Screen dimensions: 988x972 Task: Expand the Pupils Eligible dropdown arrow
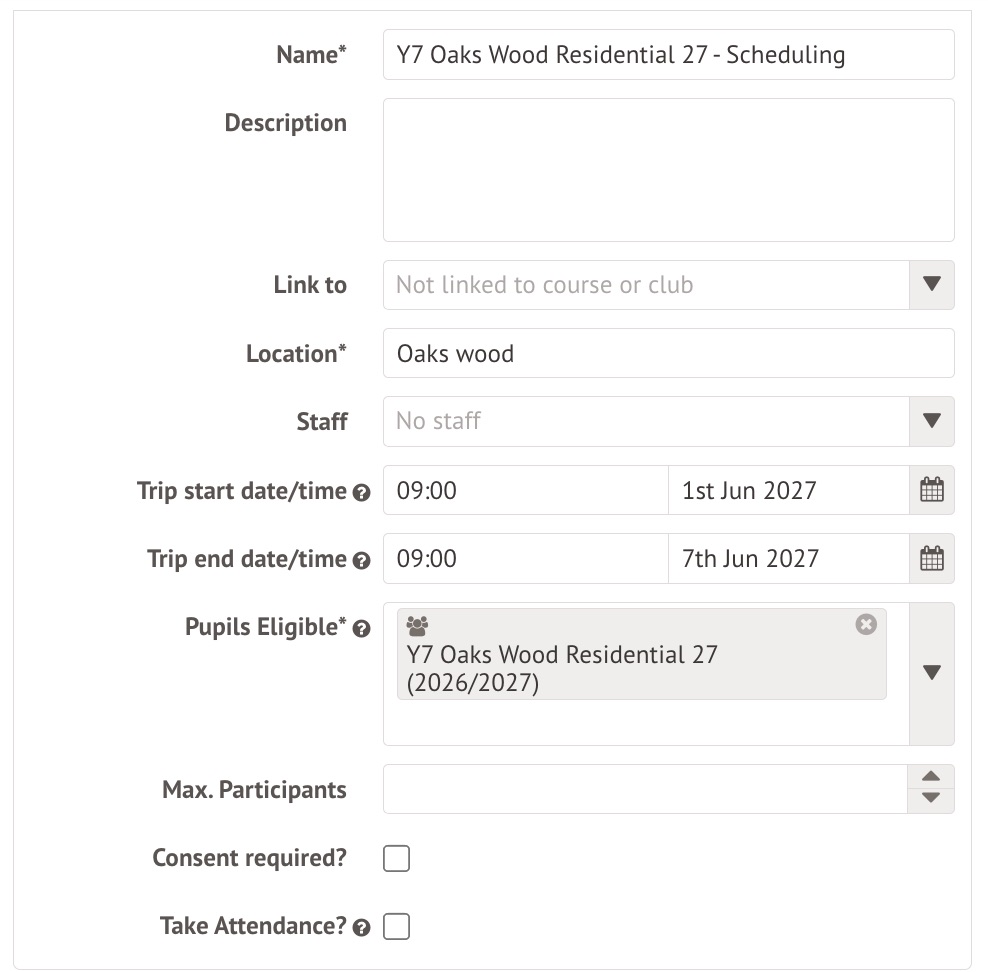tap(931, 673)
